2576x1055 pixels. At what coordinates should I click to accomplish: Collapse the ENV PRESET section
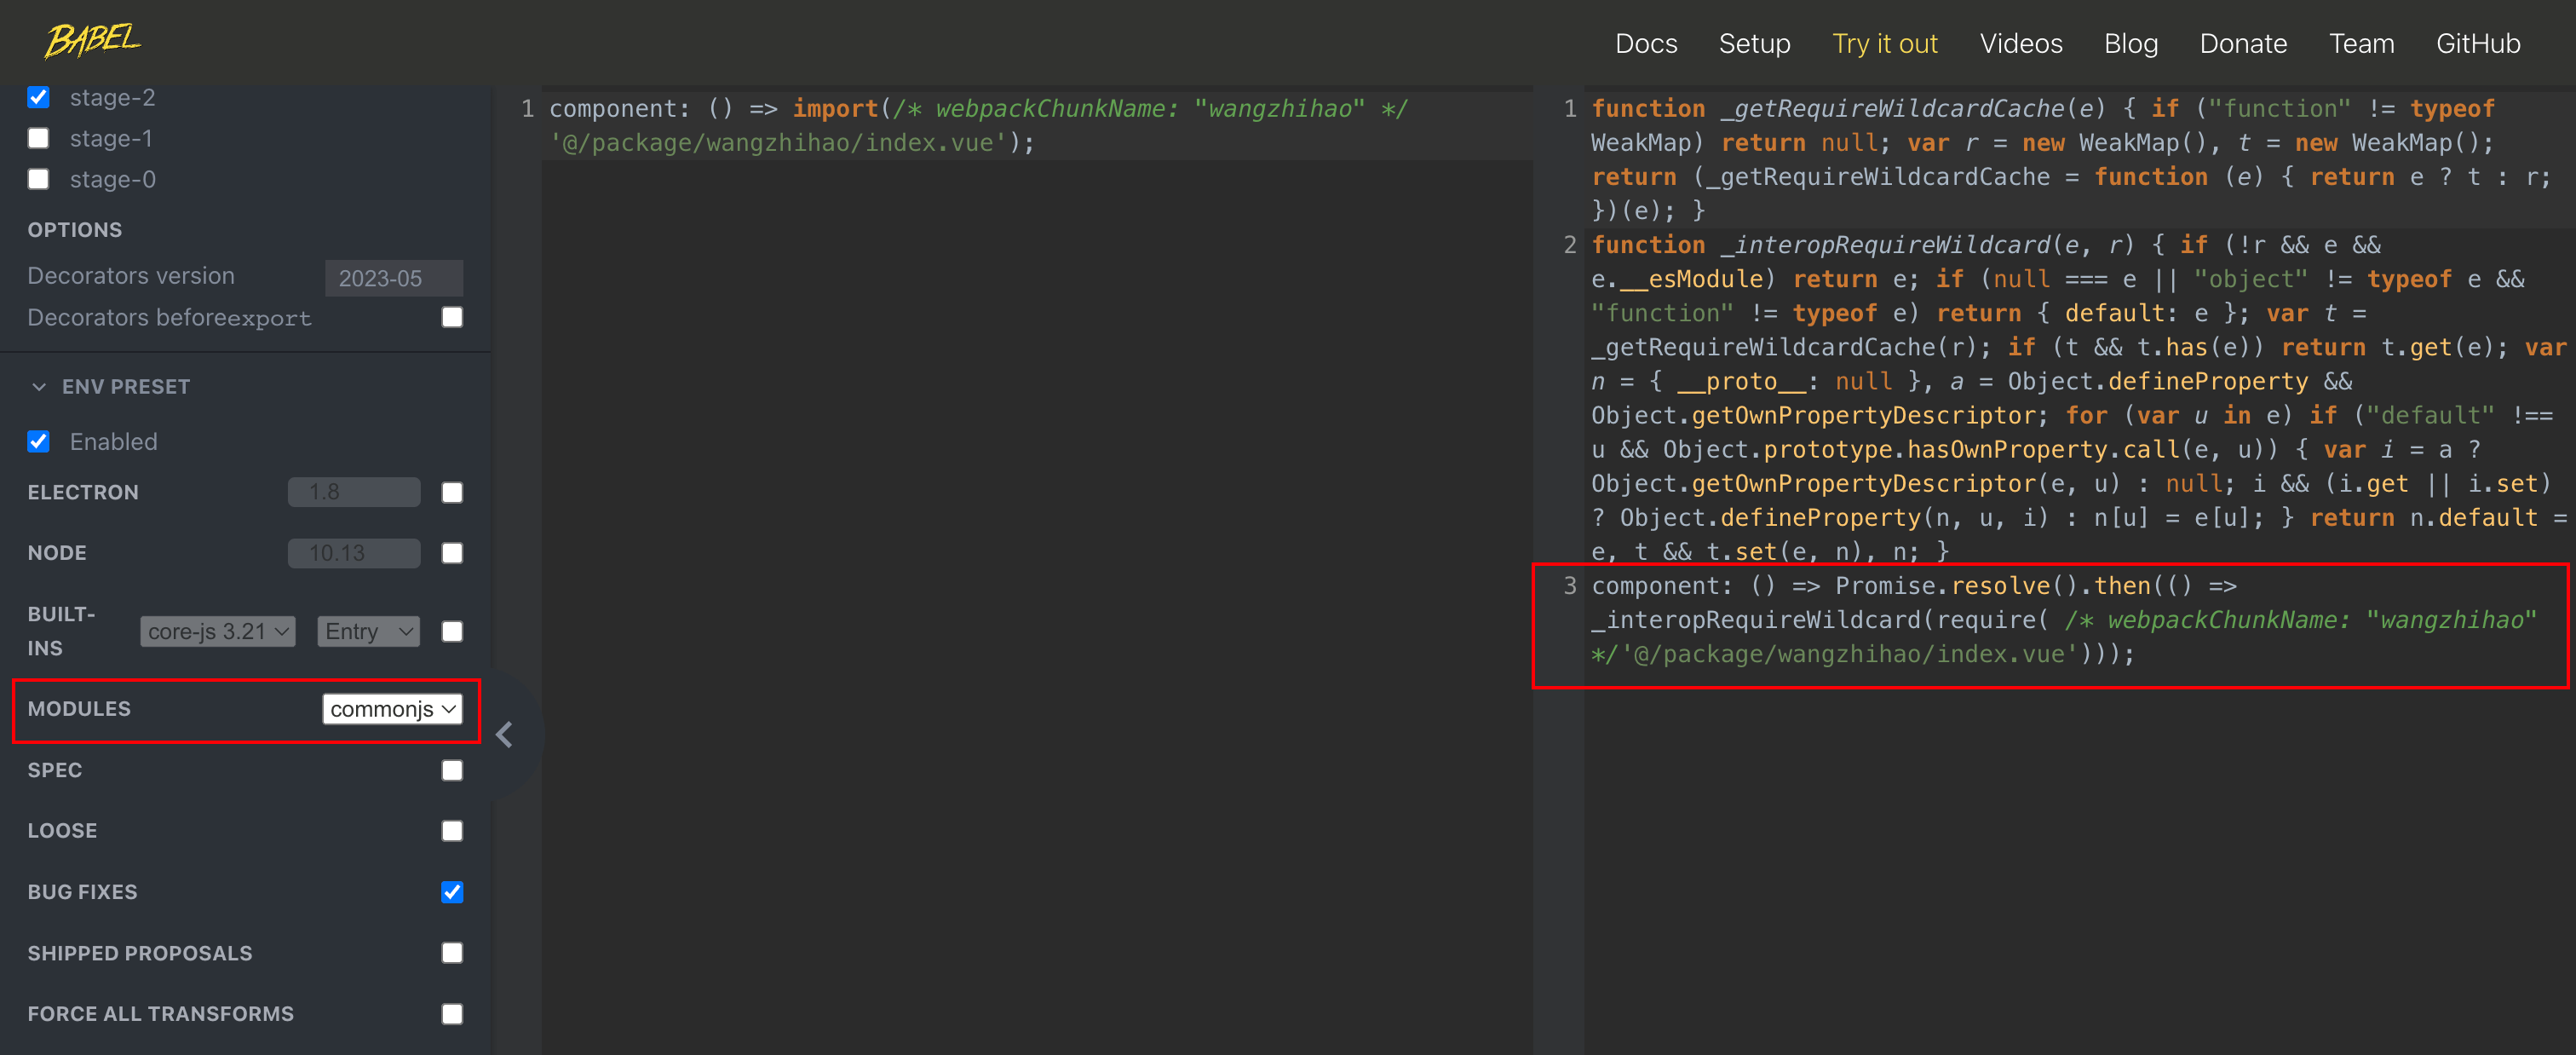pyautogui.click(x=39, y=386)
